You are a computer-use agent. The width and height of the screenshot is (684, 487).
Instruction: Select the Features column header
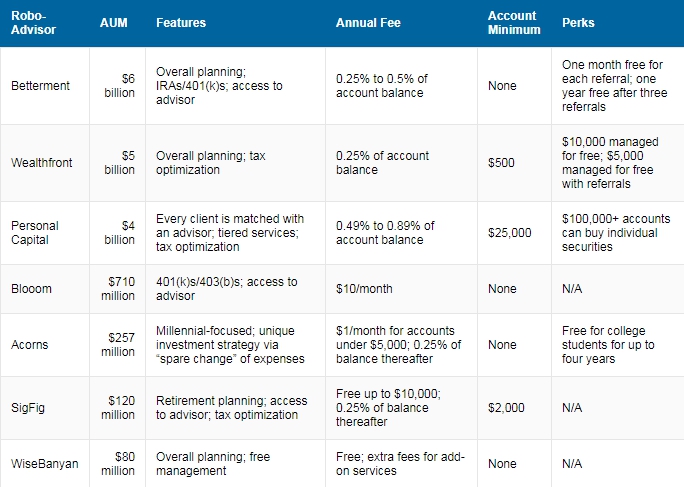[x=181, y=22]
